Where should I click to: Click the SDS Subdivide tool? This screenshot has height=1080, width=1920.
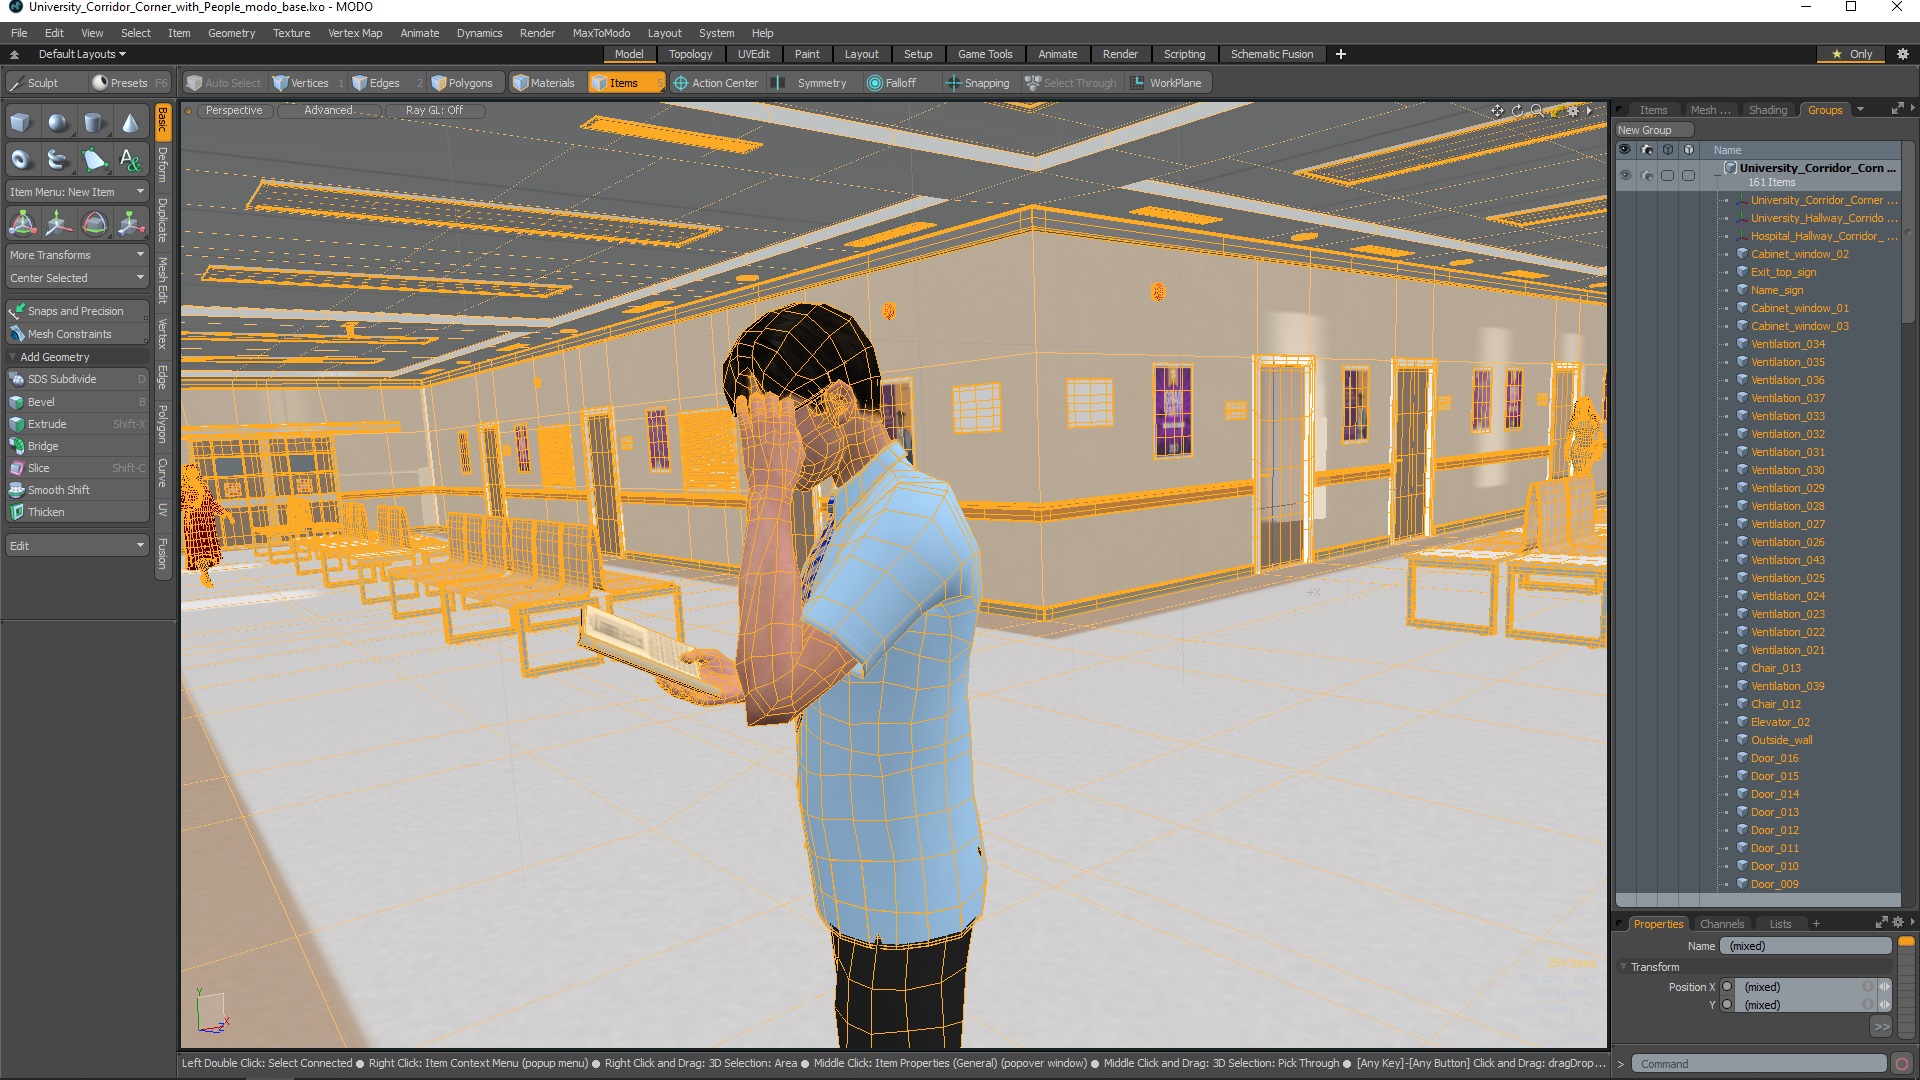(63, 380)
